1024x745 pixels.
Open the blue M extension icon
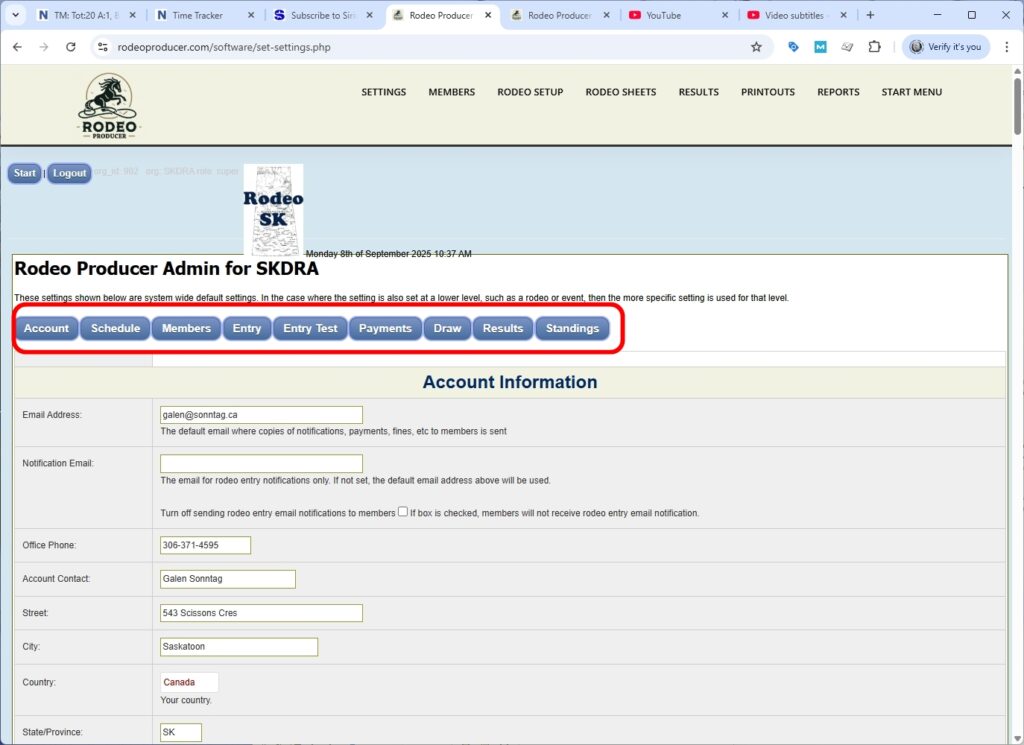click(x=821, y=46)
